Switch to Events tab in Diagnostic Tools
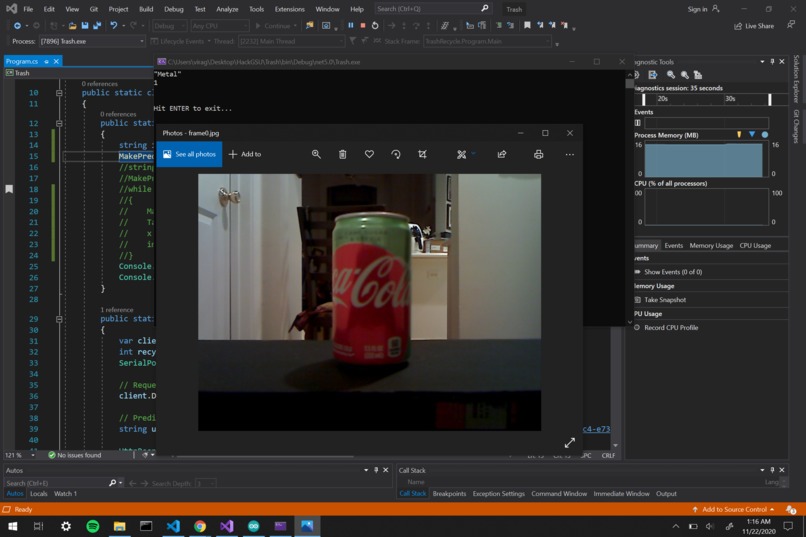This screenshot has height=537, width=806. 673,246
